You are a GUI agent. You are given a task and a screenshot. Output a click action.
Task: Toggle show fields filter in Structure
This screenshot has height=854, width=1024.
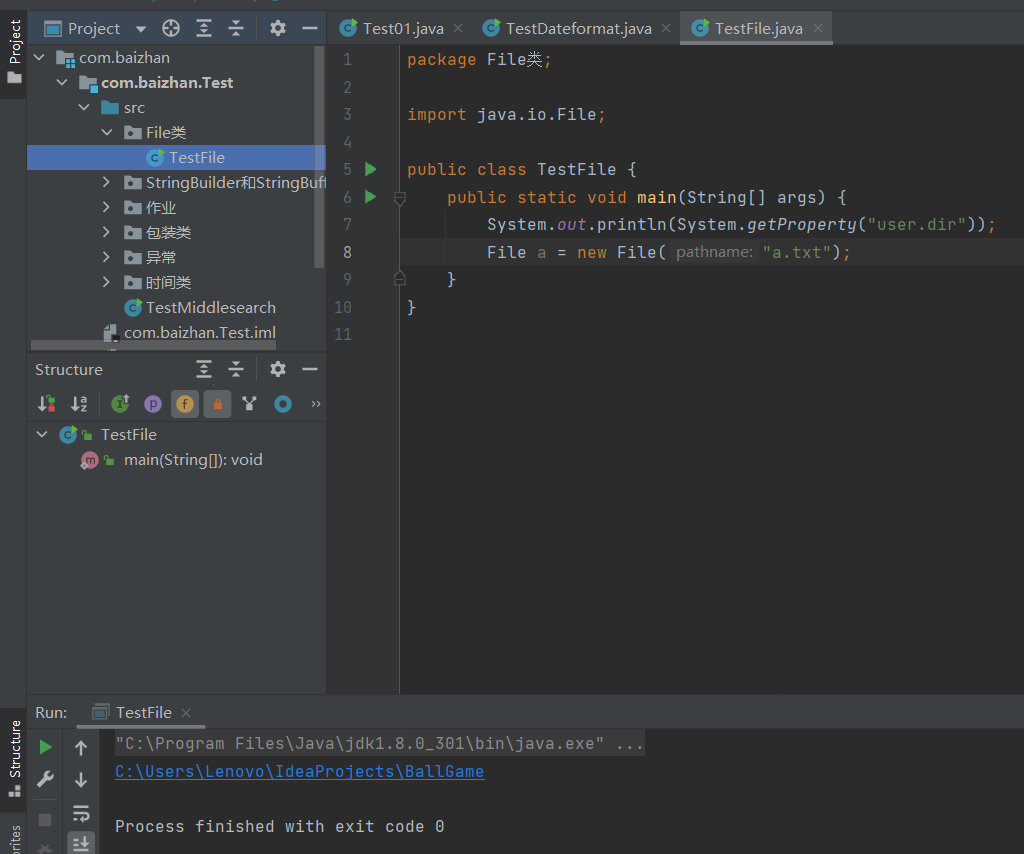coord(185,404)
